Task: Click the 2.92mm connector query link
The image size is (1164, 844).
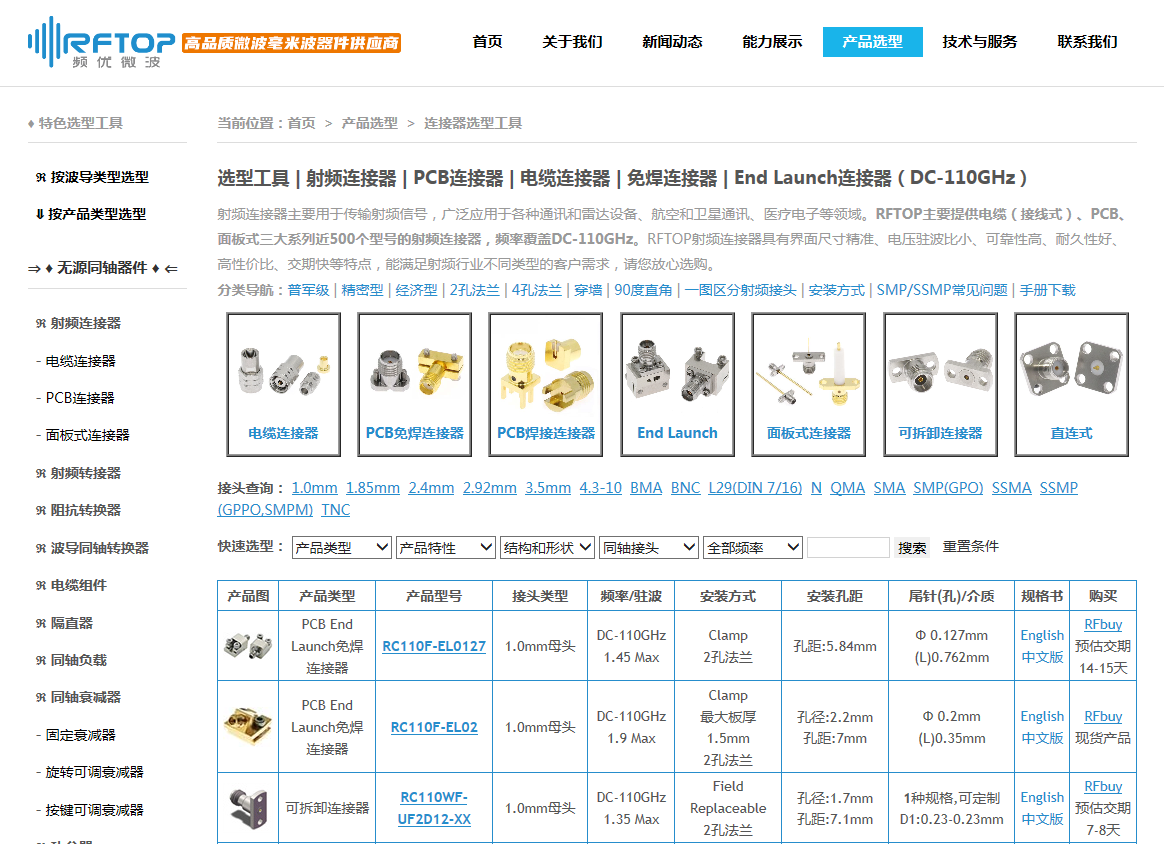Action: pyautogui.click(x=489, y=488)
